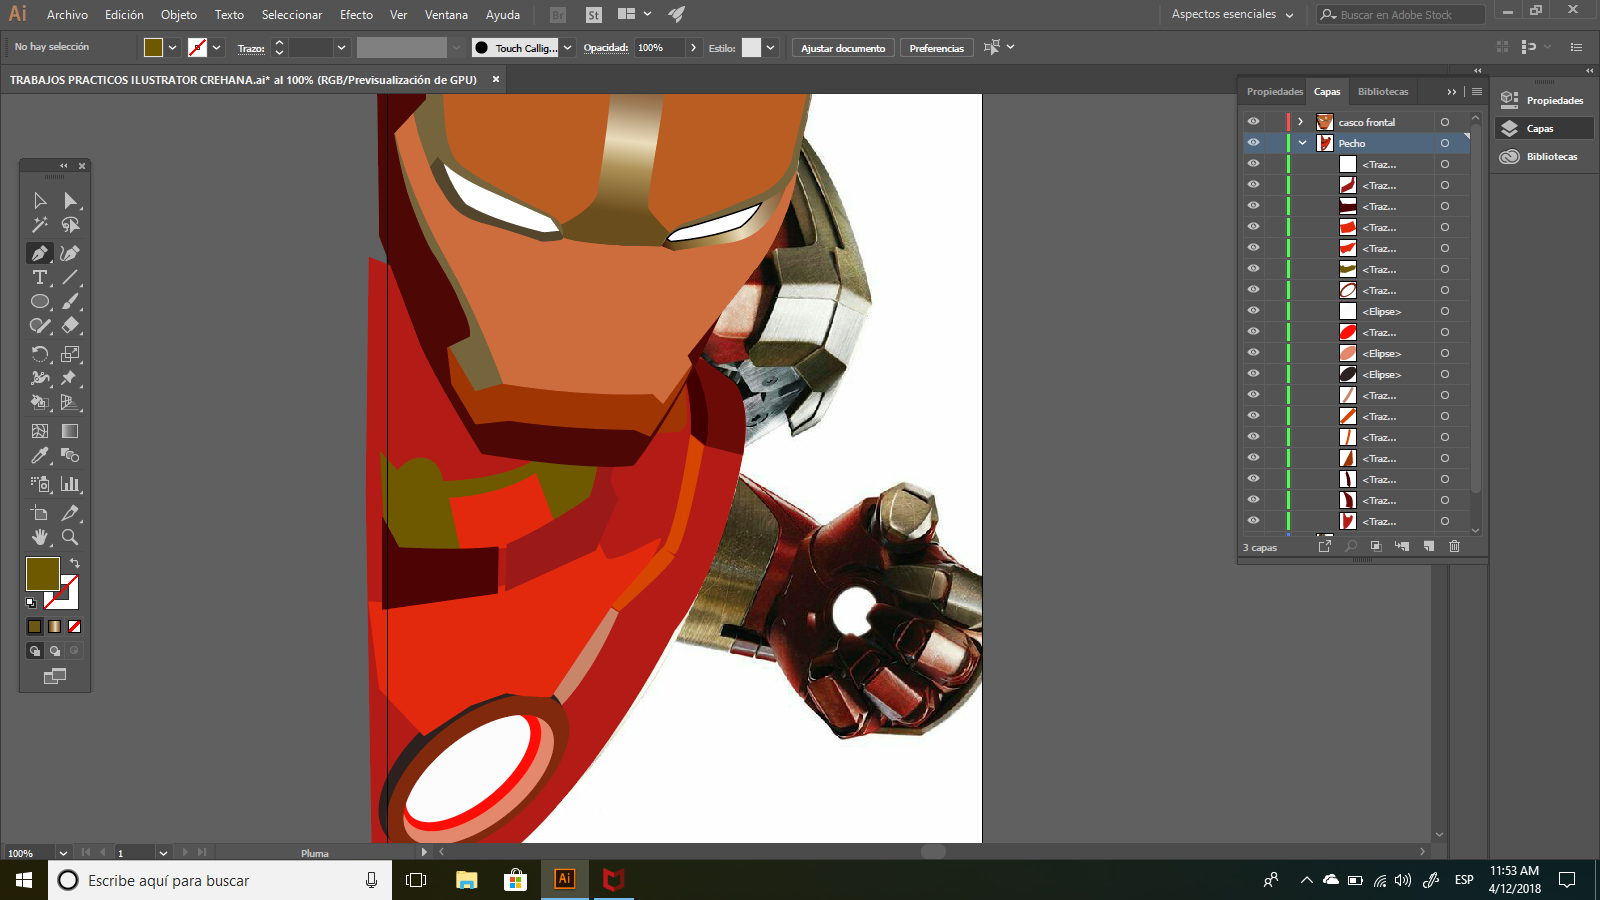The image size is (1600, 900).
Task: Select the Shape Builder tool
Action: coord(40,402)
